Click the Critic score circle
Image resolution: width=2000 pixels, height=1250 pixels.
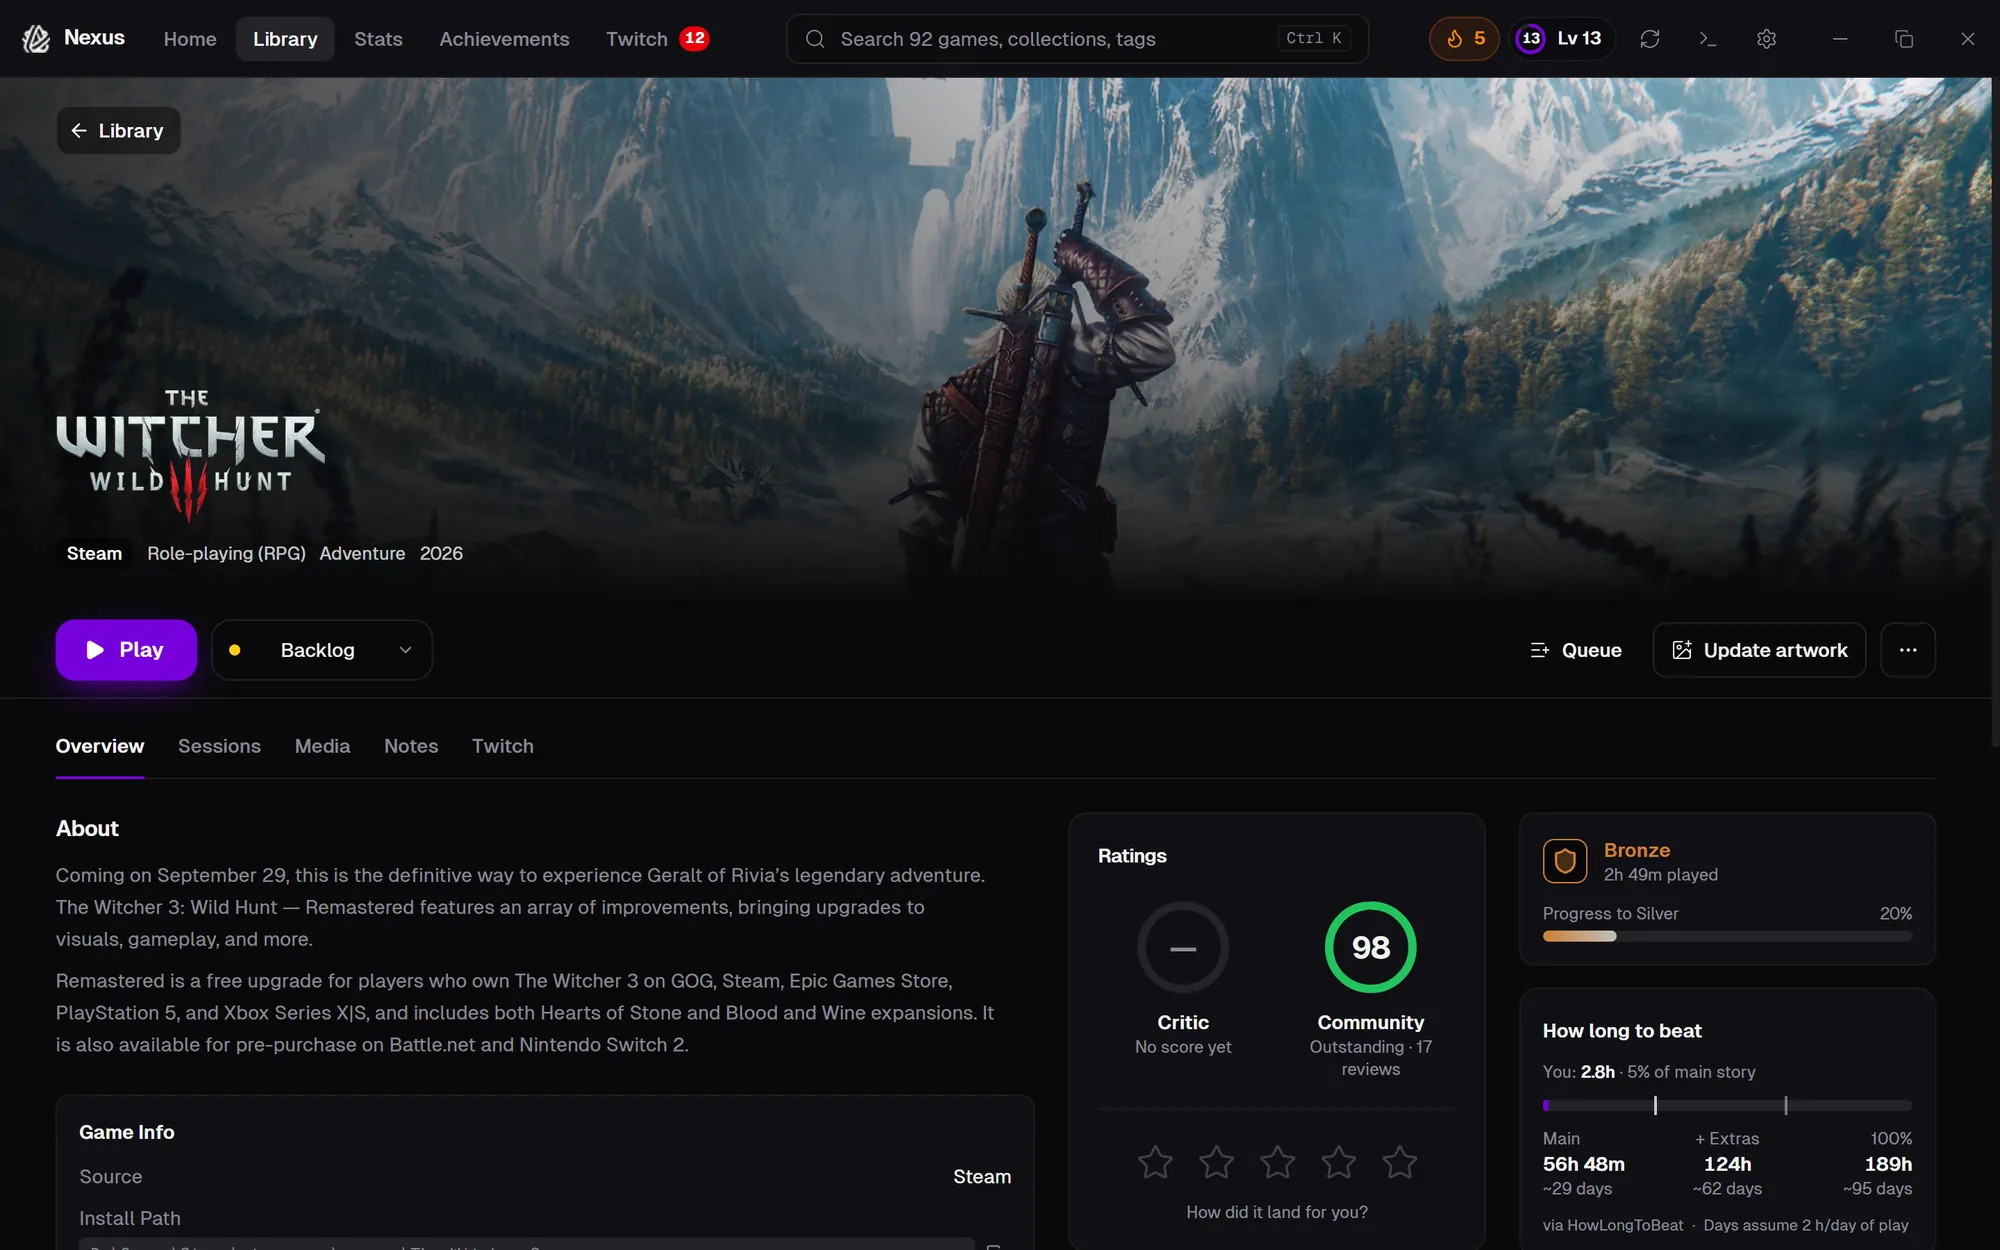(x=1183, y=948)
